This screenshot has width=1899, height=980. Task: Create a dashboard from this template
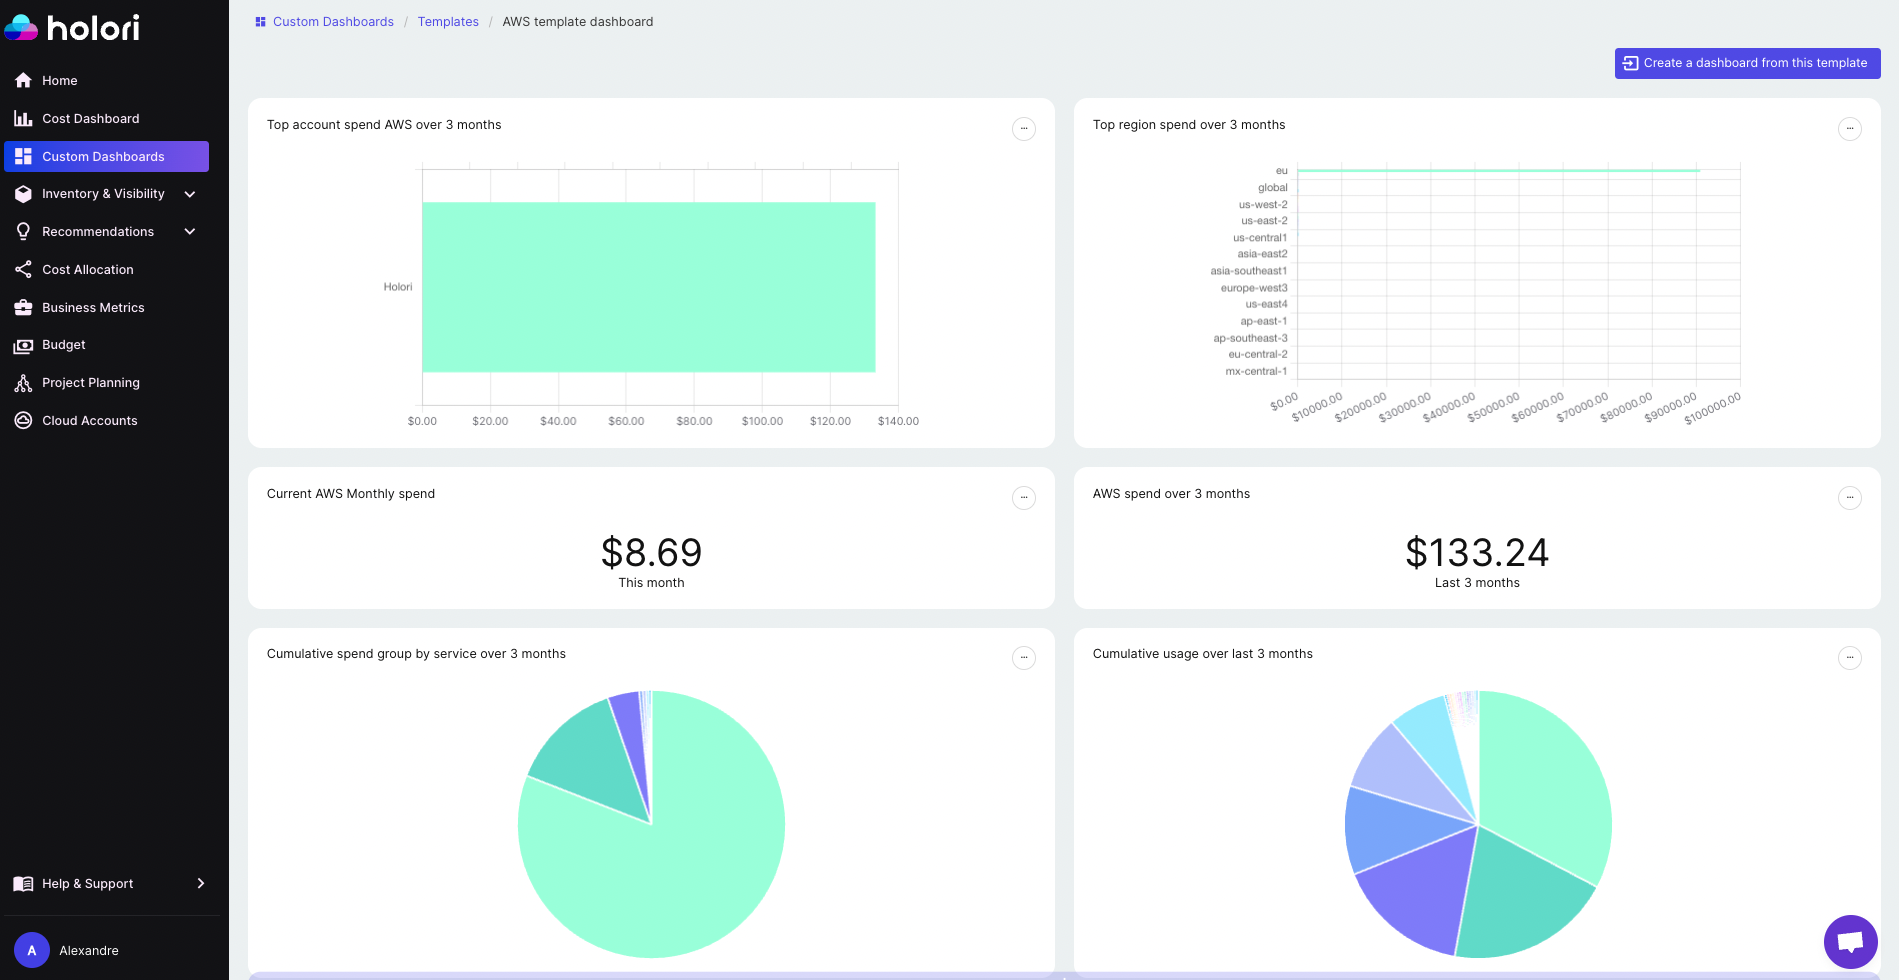coord(1747,63)
